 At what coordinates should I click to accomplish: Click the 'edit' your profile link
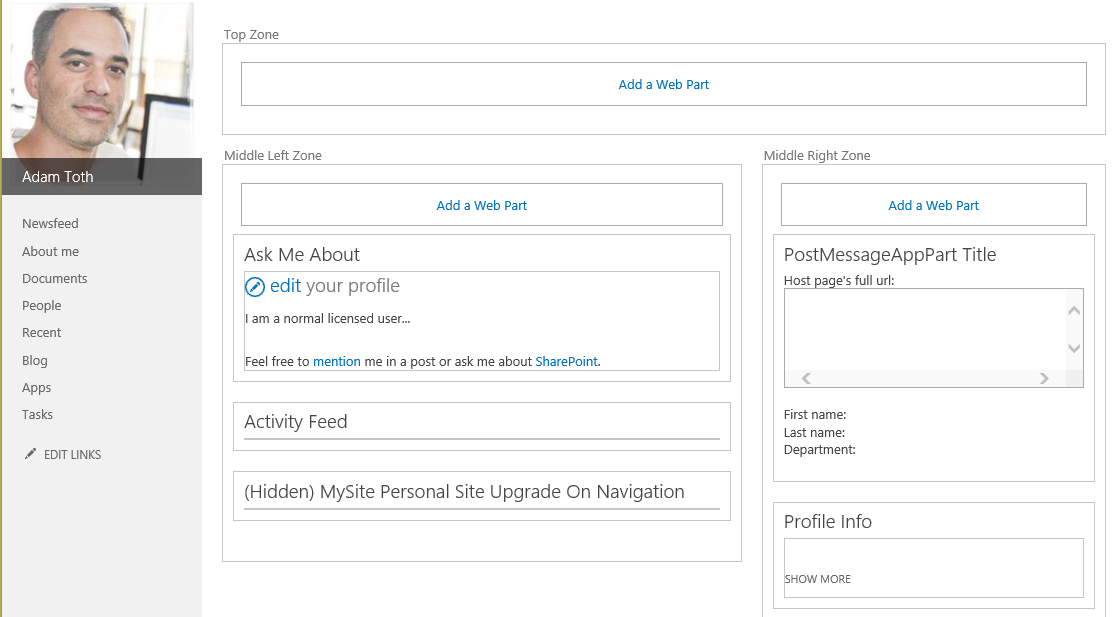click(x=285, y=285)
